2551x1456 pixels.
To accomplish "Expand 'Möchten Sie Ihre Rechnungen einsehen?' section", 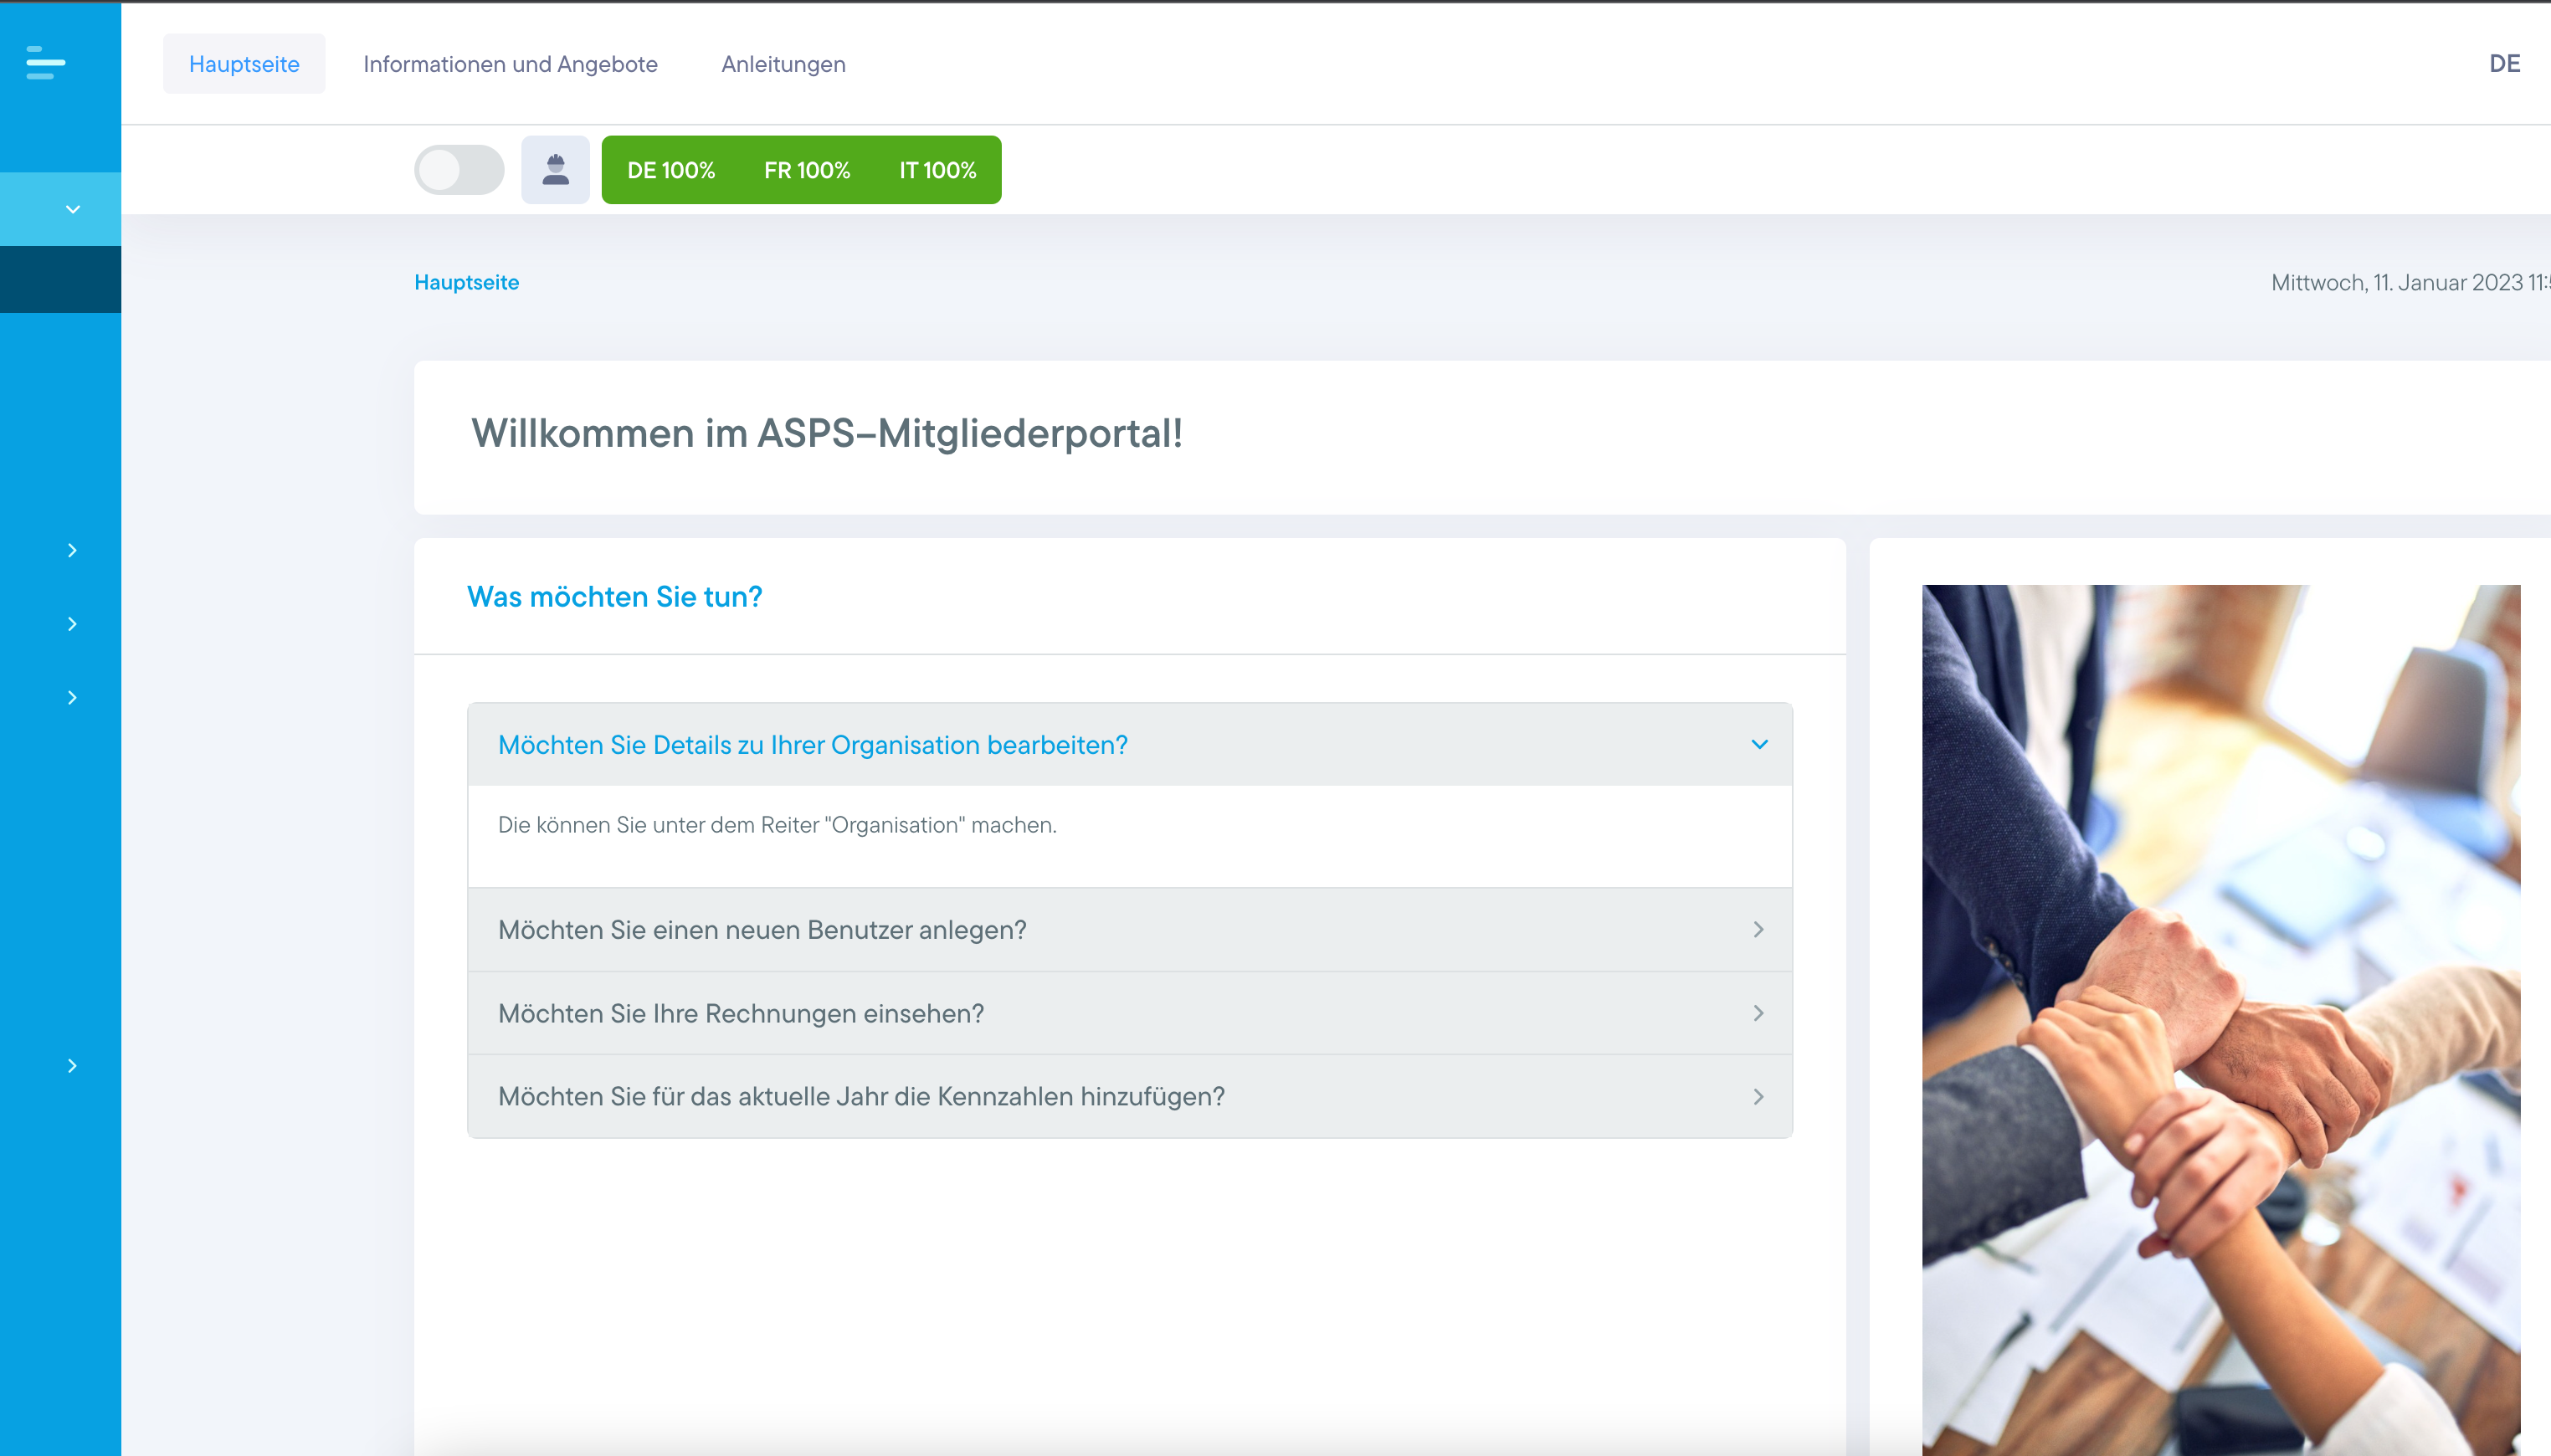I will (x=740, y=1013).
